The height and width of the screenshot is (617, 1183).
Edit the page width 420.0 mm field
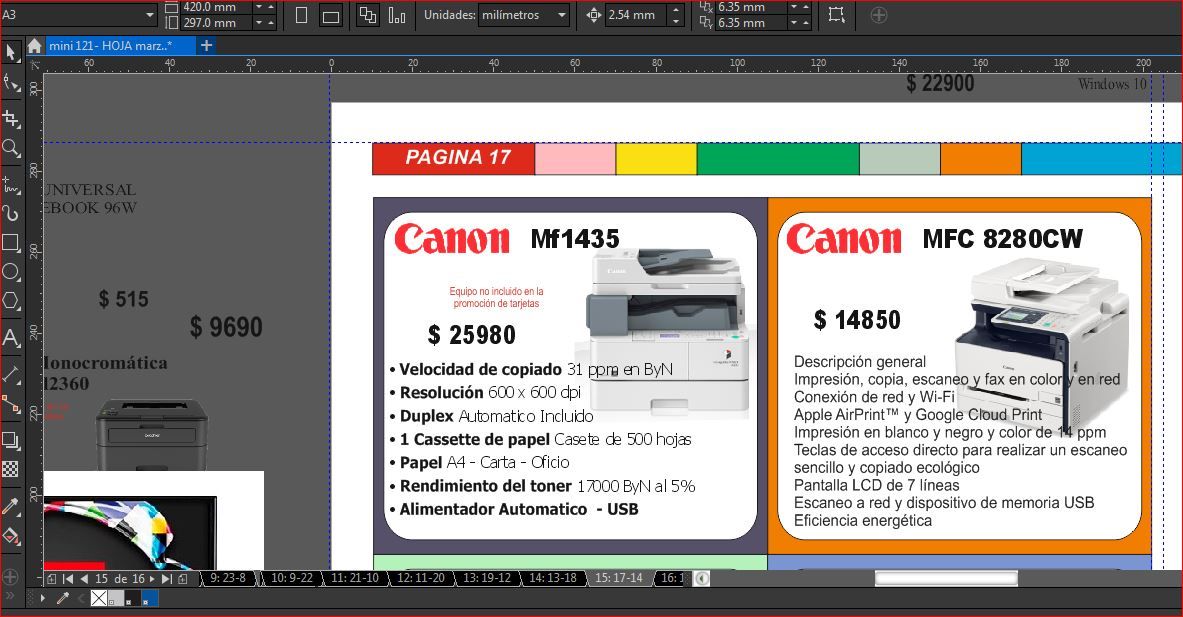point(215,7)
